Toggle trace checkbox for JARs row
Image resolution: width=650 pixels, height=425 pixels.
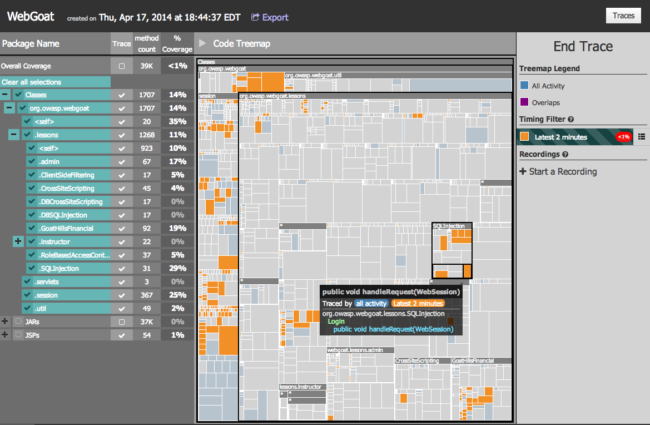click(121, 321)
